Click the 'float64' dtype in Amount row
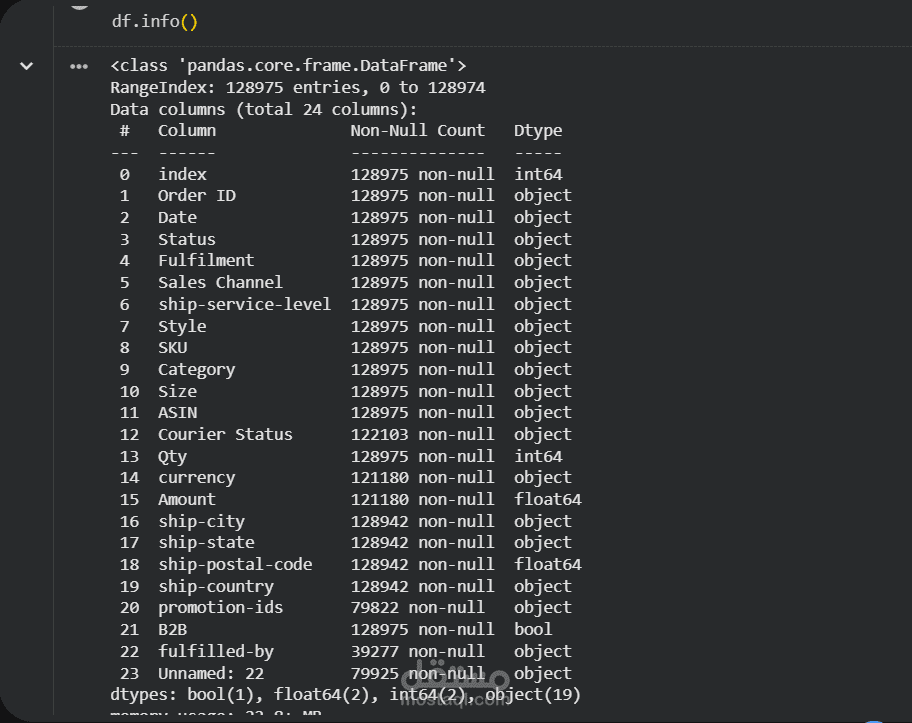Viewport: 912px width, 723px height. coord(547,499)
